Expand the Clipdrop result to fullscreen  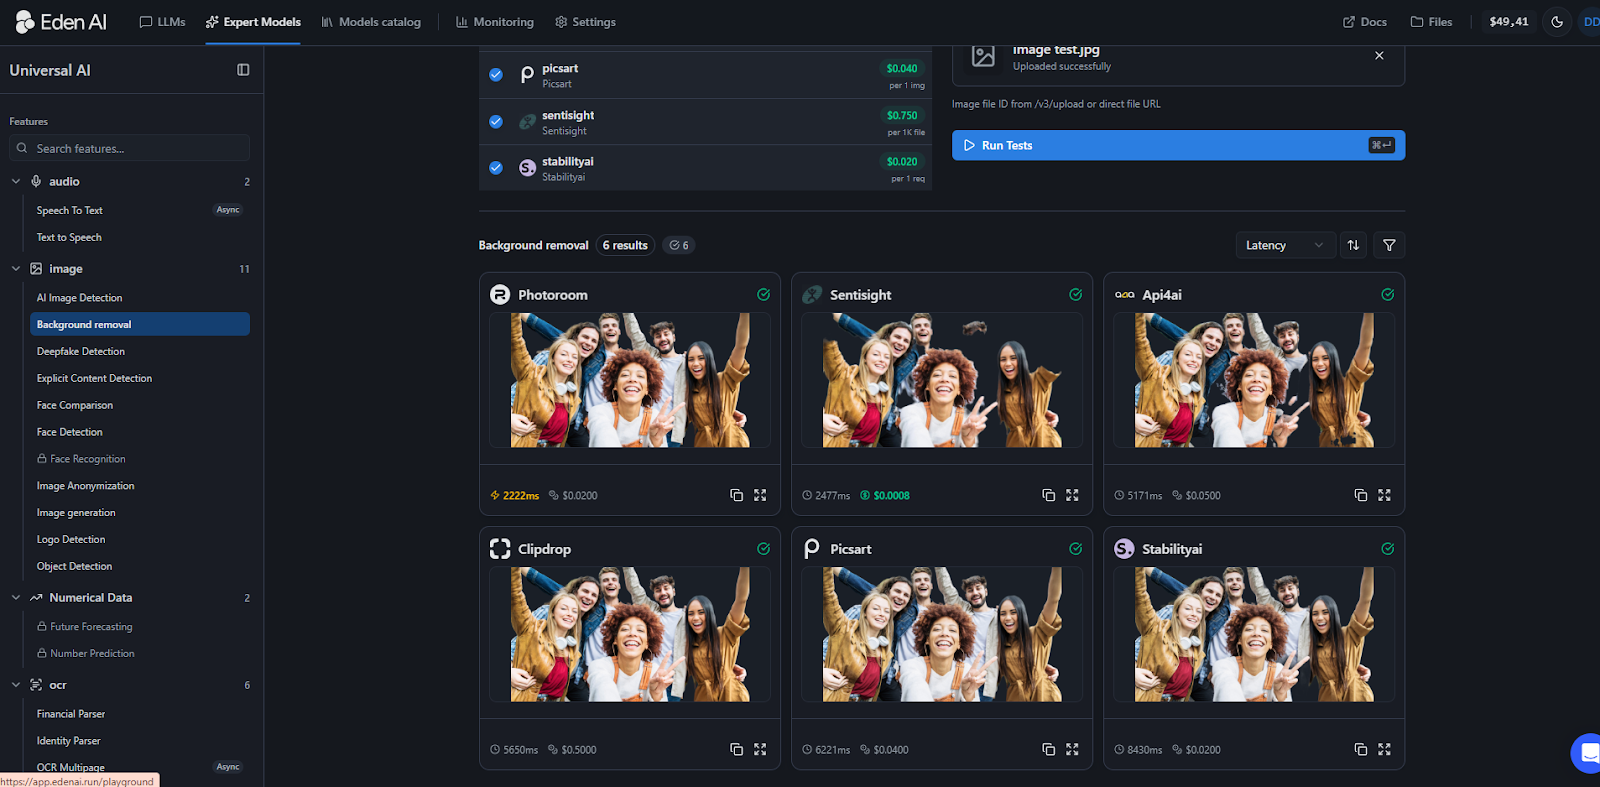[760, 749]
